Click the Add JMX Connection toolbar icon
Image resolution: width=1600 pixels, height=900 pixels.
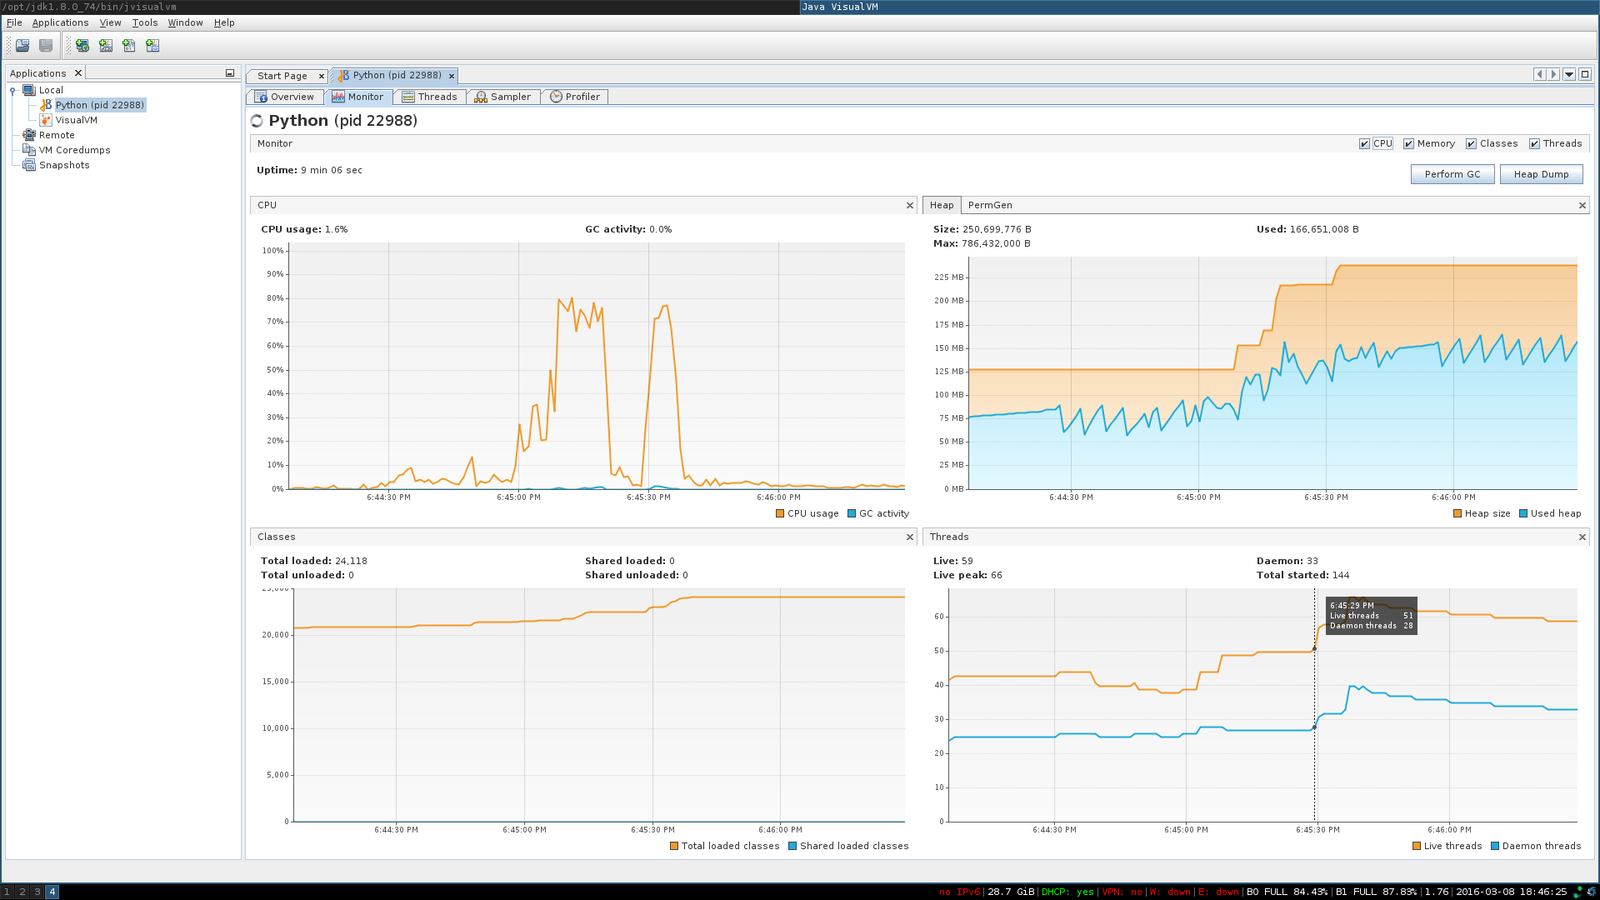tap(105, 45)
